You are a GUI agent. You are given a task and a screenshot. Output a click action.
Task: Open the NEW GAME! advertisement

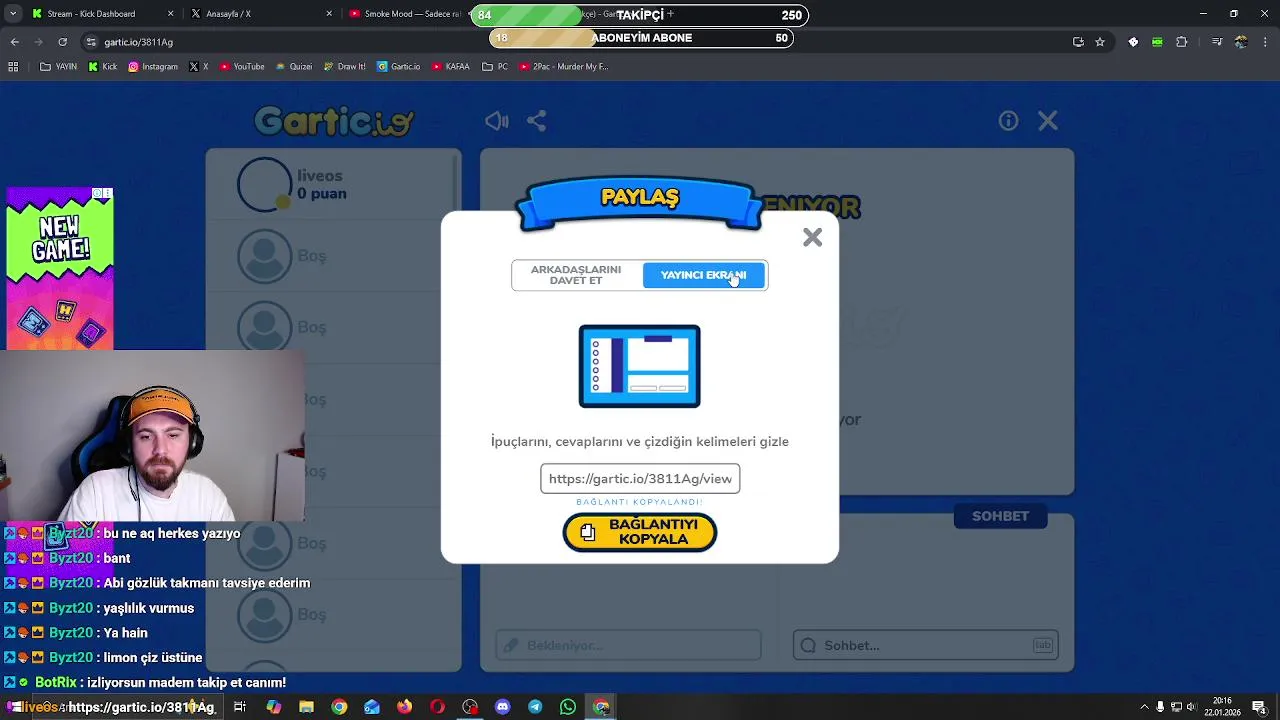[60, 268]
